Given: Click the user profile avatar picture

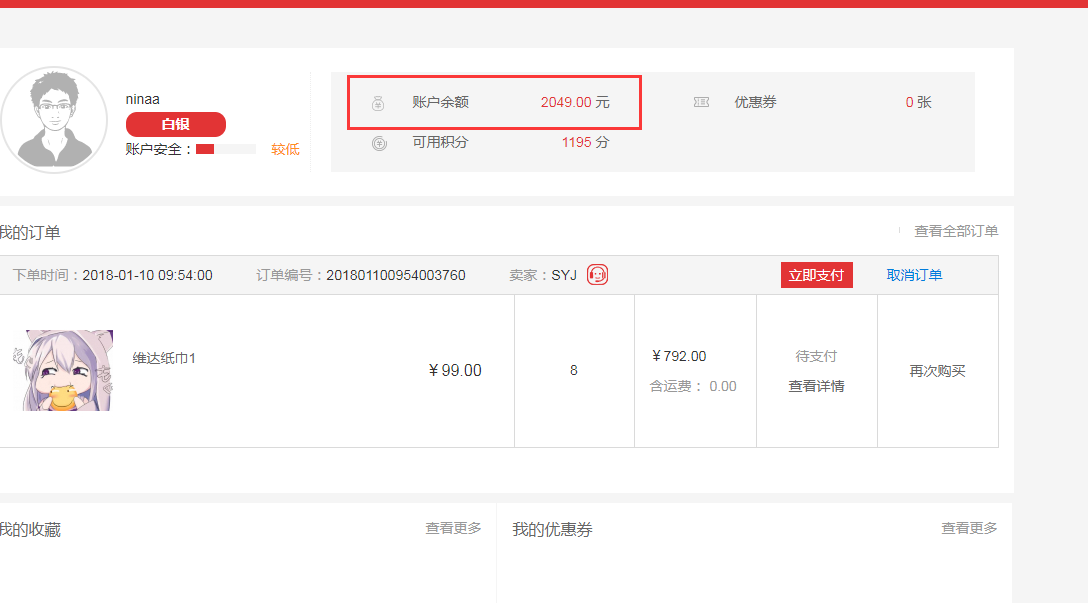Looking at the screenshot, I should (54, 120).
